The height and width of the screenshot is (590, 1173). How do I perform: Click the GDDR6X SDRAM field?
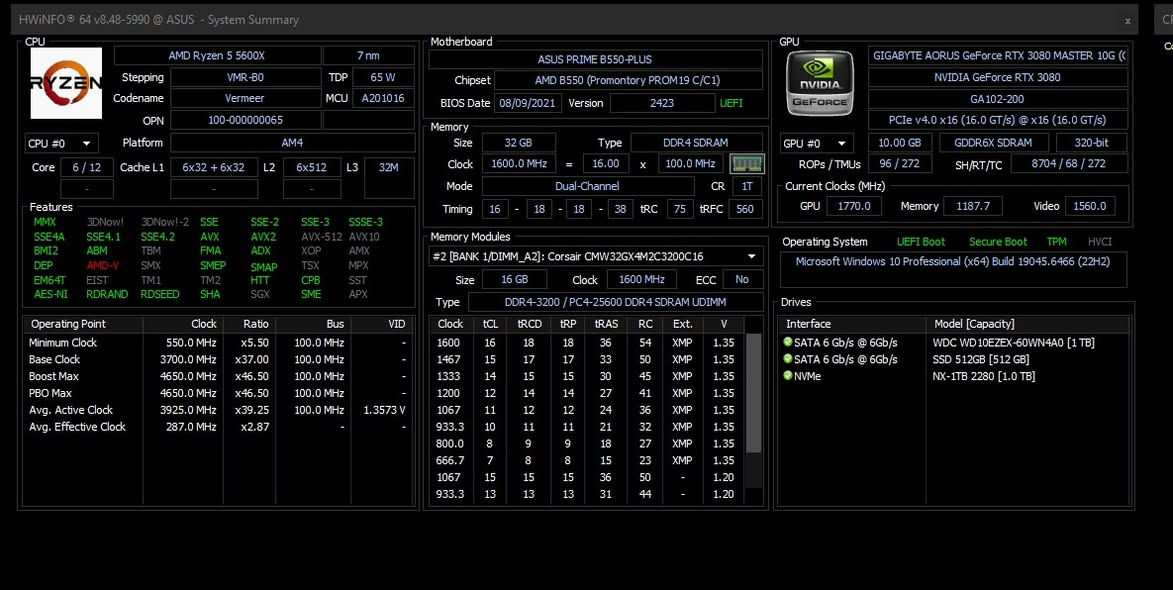click(993, 143)
